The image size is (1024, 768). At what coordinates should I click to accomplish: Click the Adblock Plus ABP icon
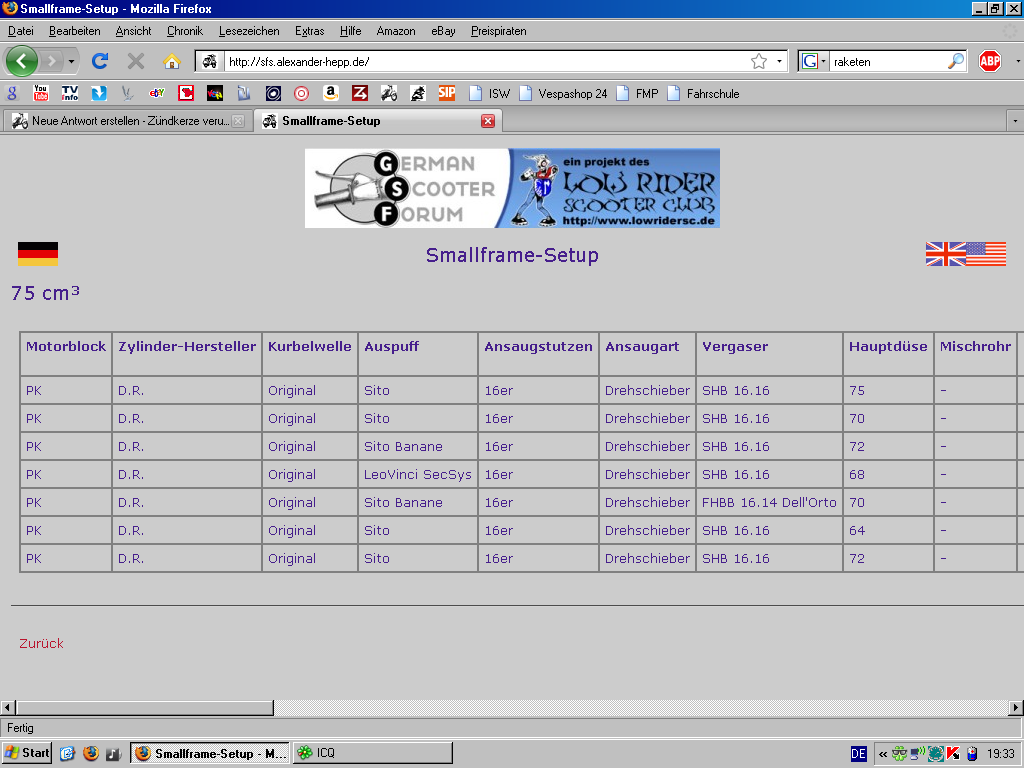[x=990, y=61]
